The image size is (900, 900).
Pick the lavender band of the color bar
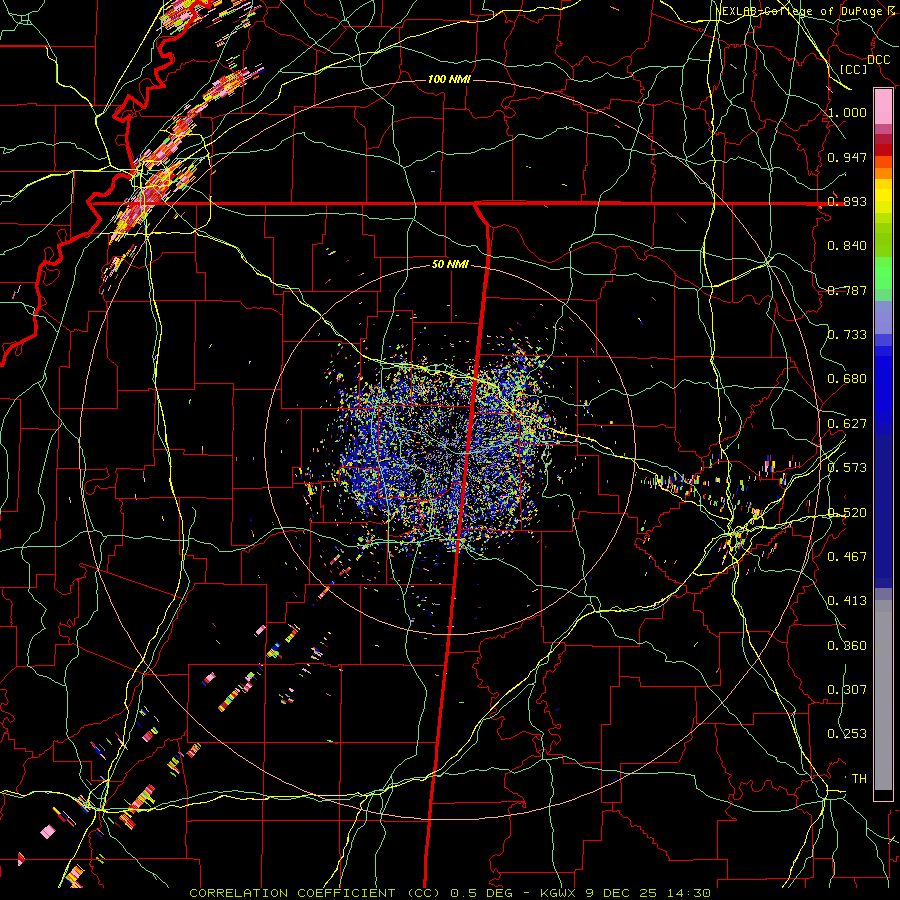(883, 317)
